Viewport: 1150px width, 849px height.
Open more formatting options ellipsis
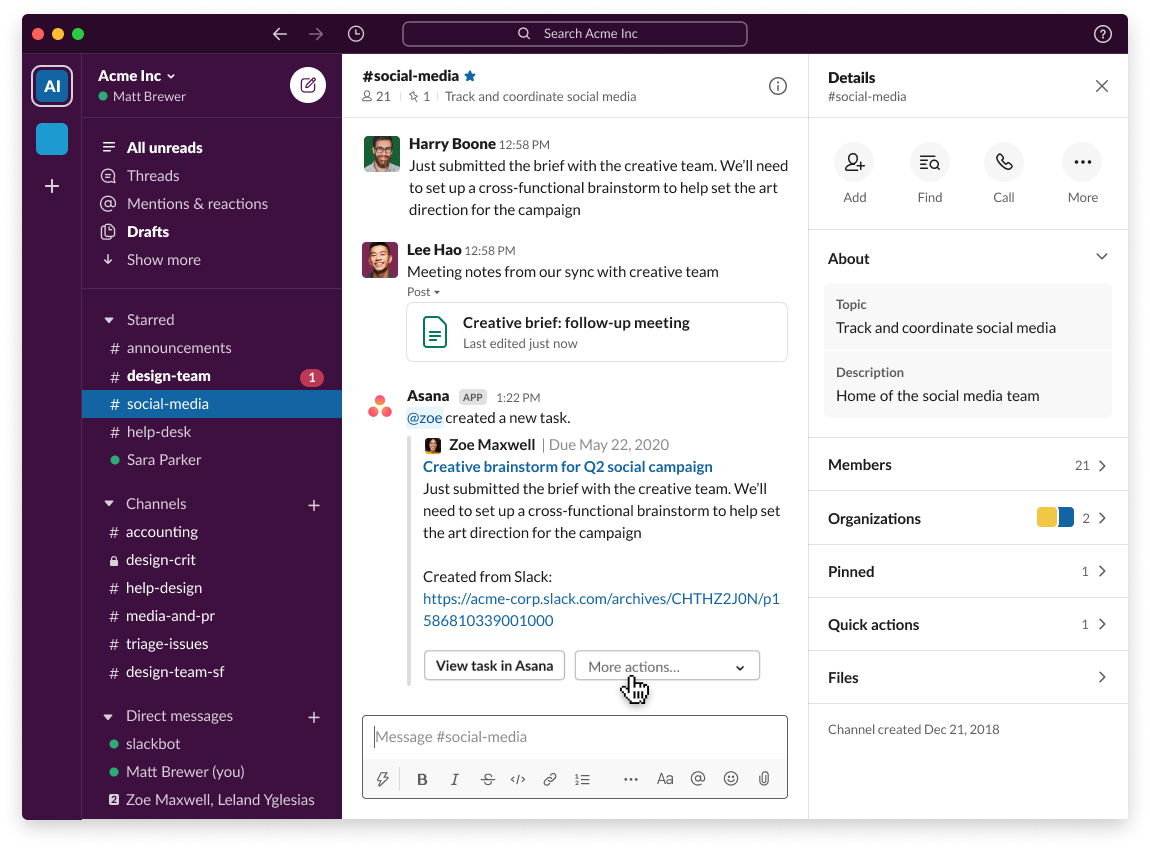(631, 779)
